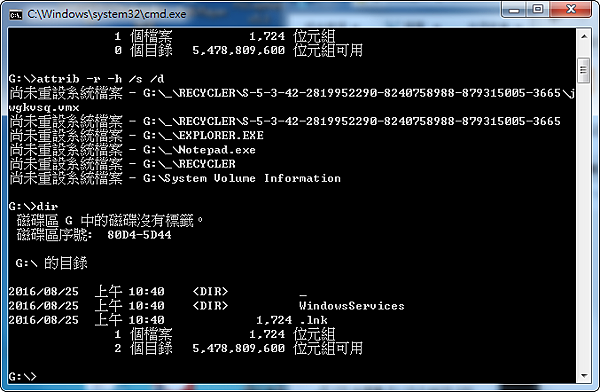
Task: Click the volume serial number 80D4-5D44
Action: 139,235
